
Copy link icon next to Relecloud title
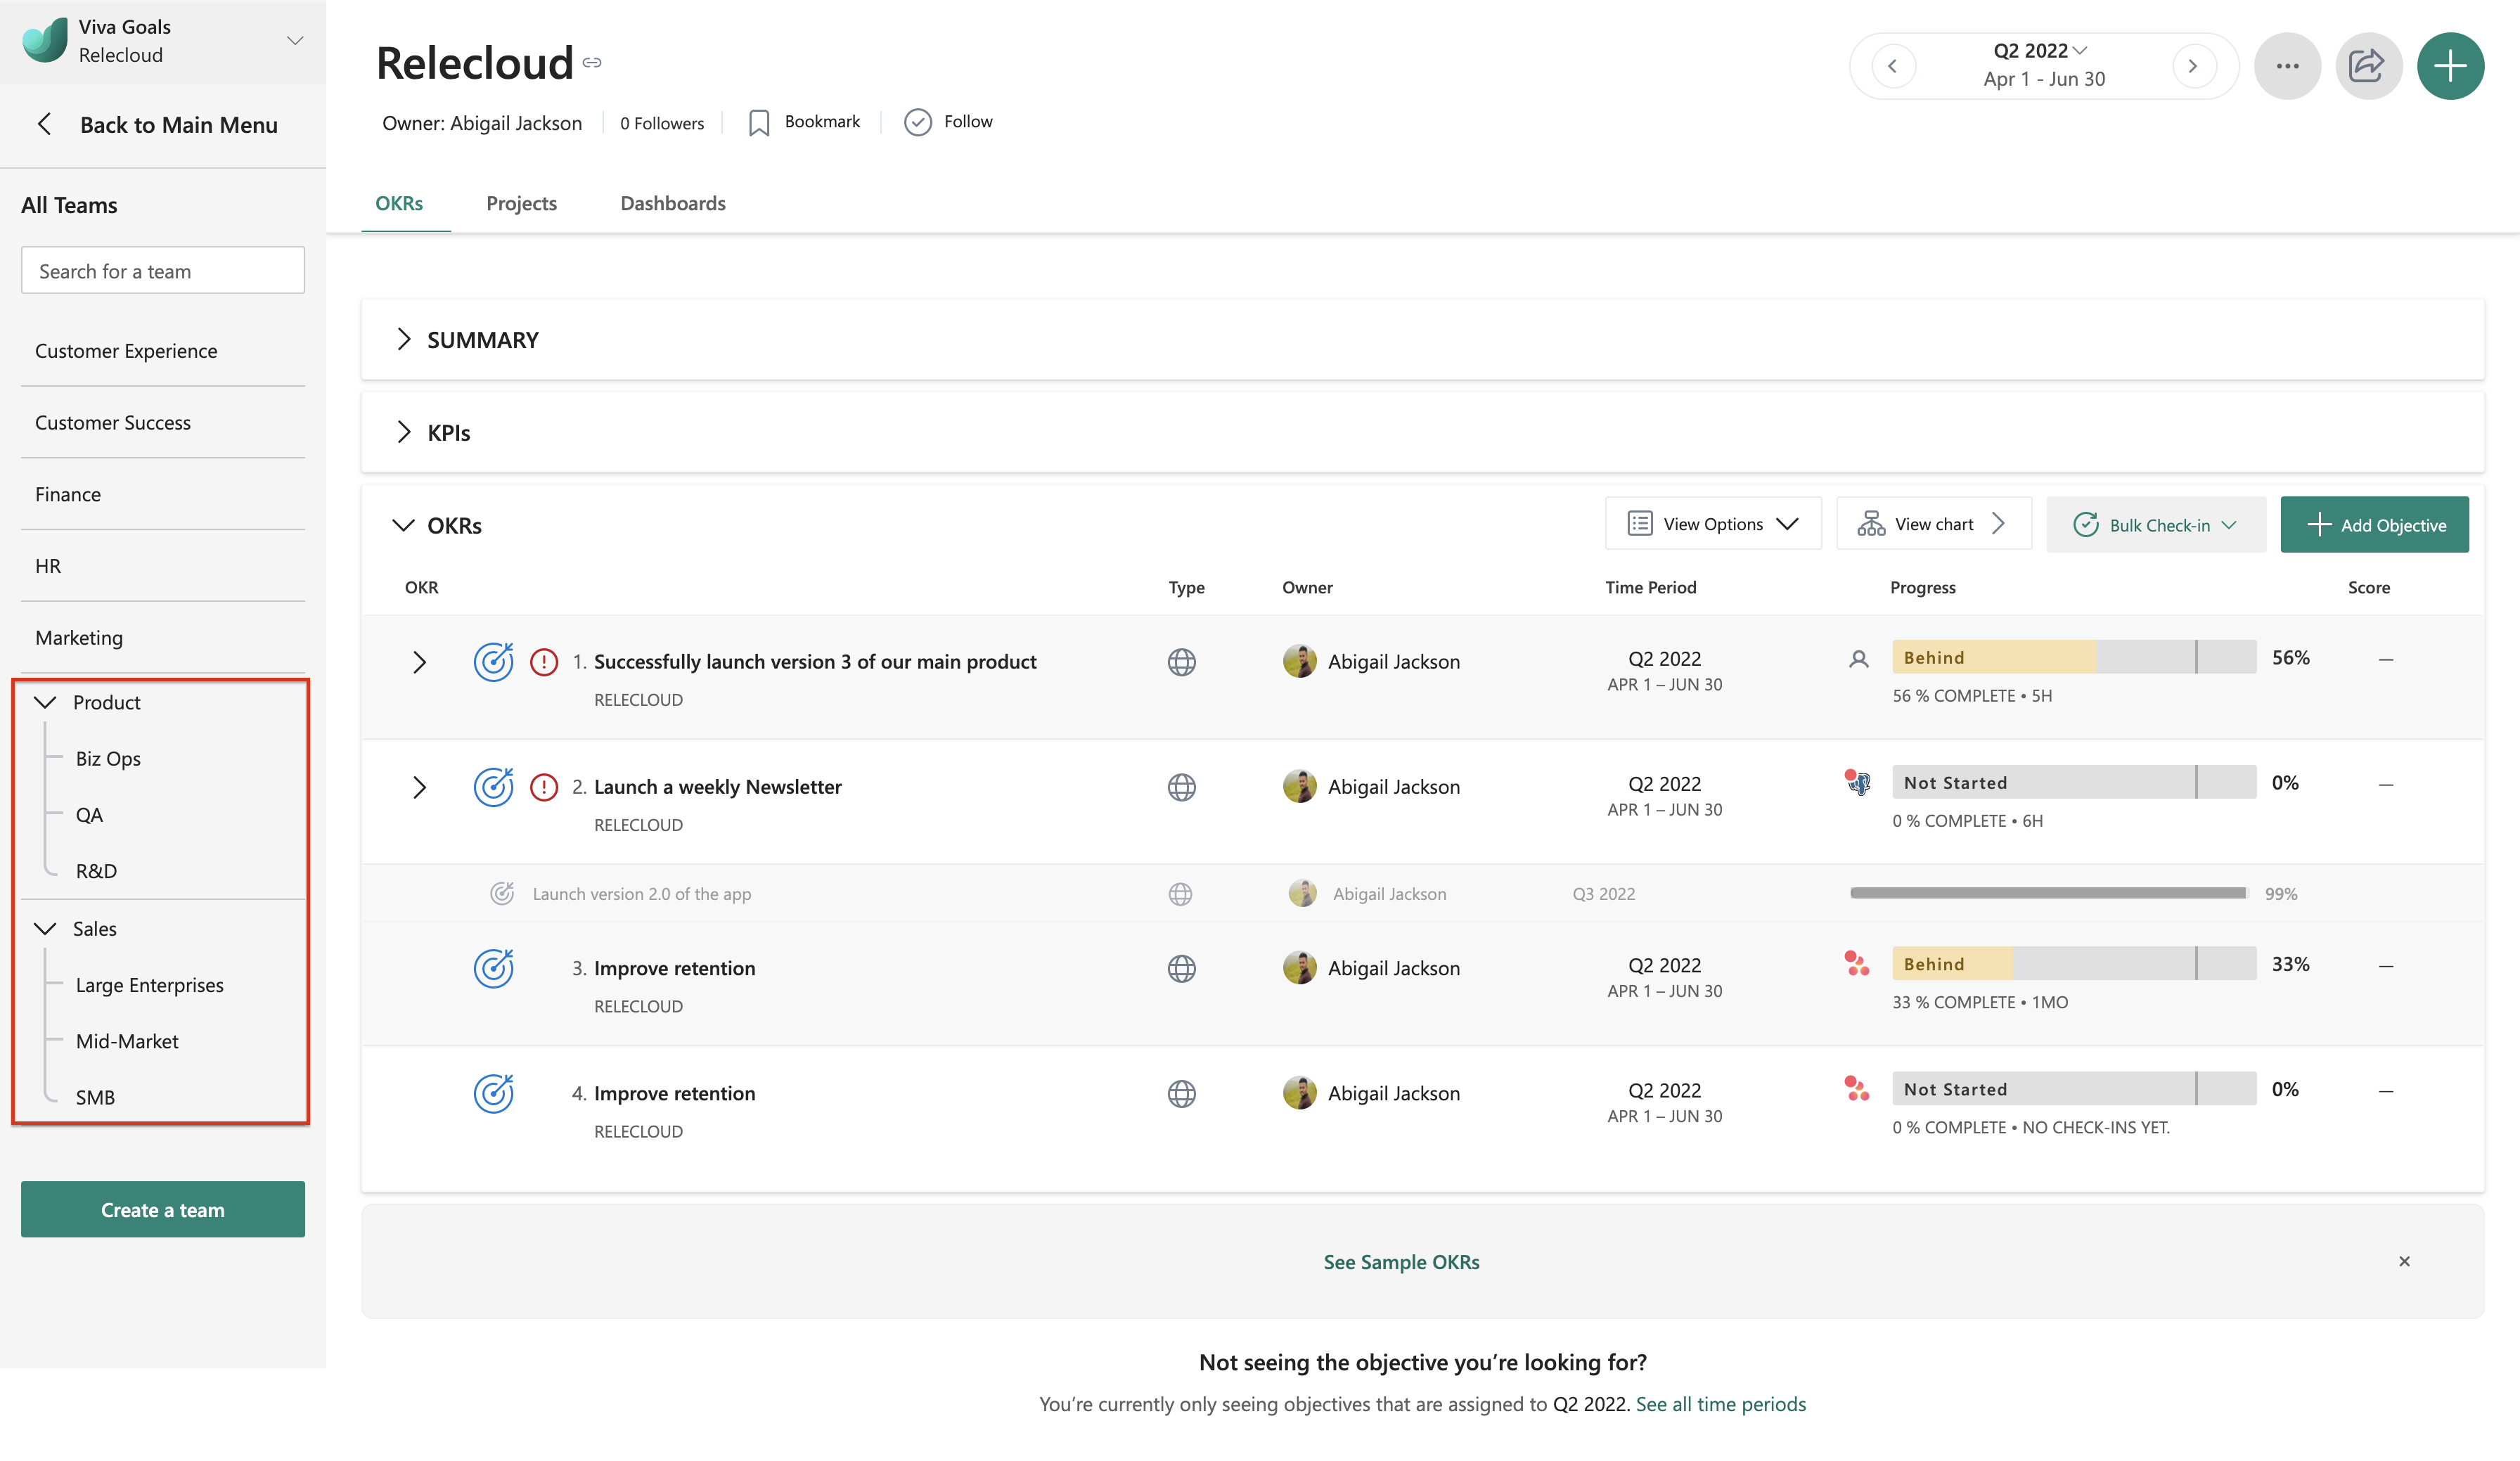592,63
